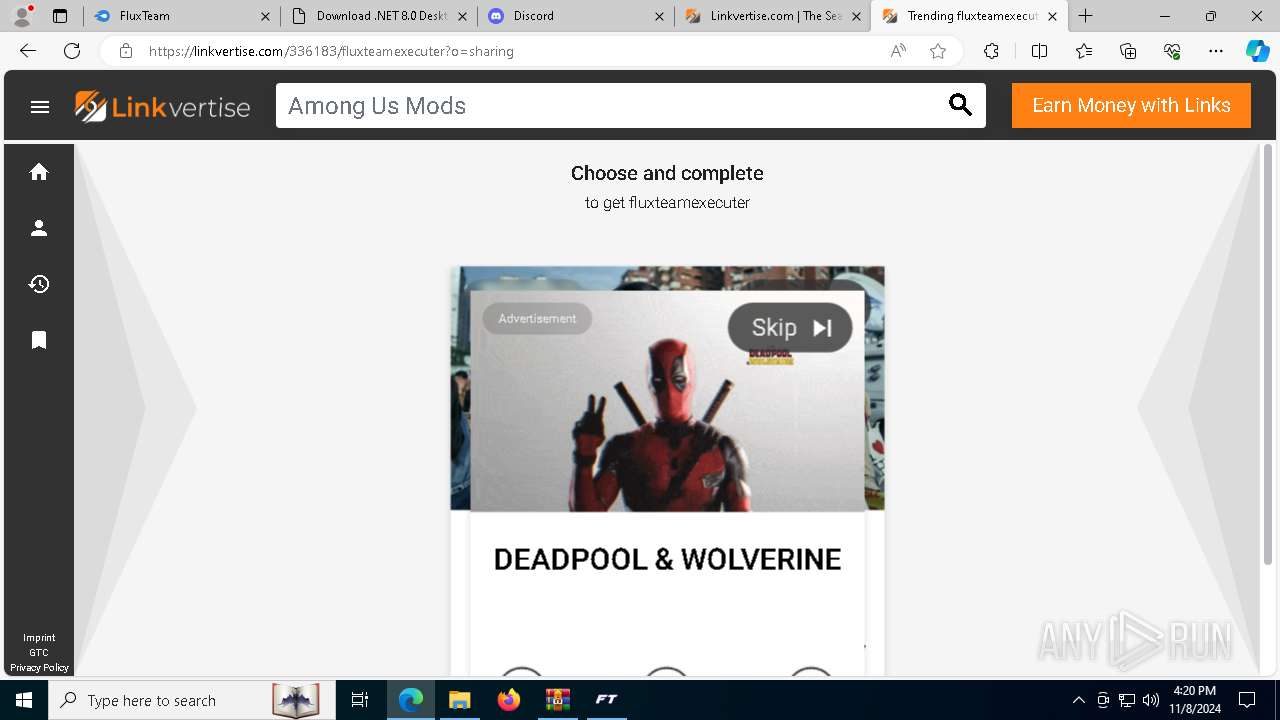The image size is (1280, 720).
Task: Open the browser Extensions icon
Action: (x=991, y=51)
